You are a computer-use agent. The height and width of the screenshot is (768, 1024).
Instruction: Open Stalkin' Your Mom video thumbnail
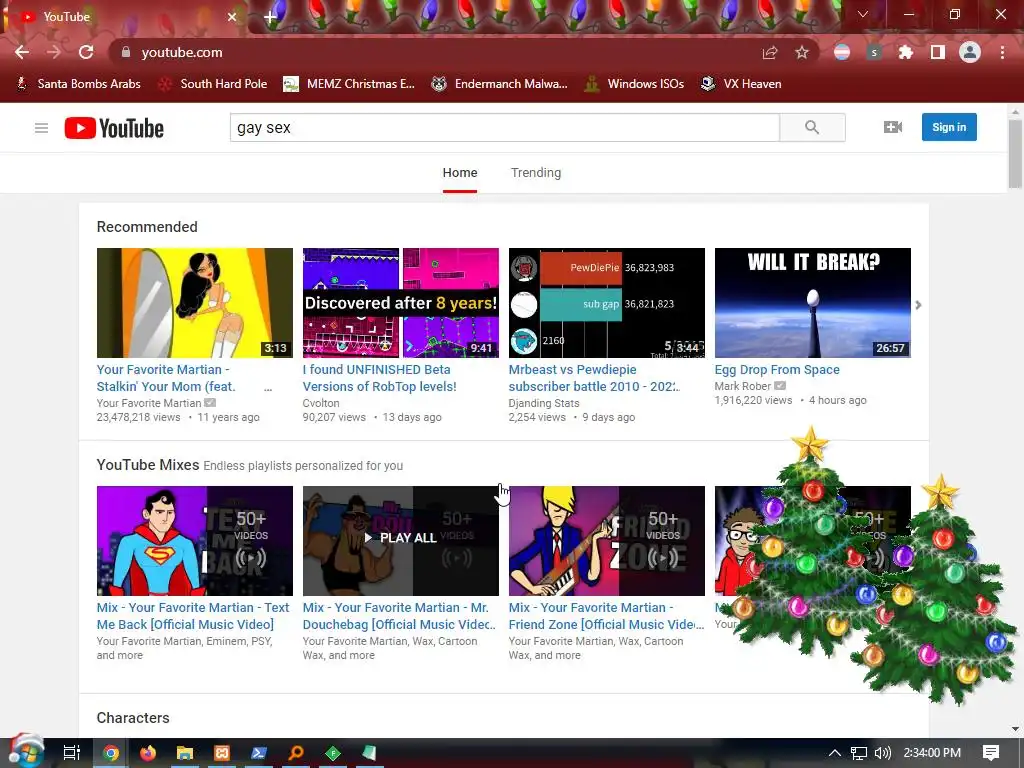pos(195,303)
